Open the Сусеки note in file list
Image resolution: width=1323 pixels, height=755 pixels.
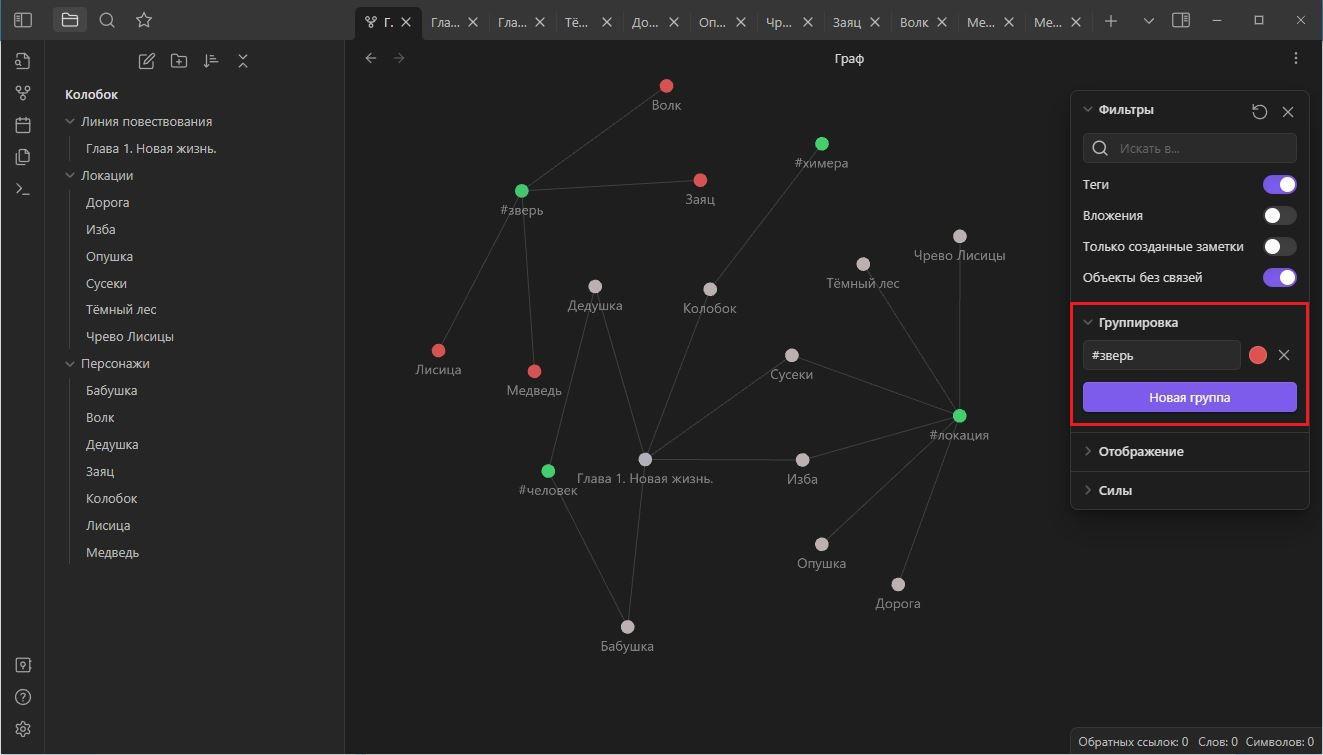point(106,283)
